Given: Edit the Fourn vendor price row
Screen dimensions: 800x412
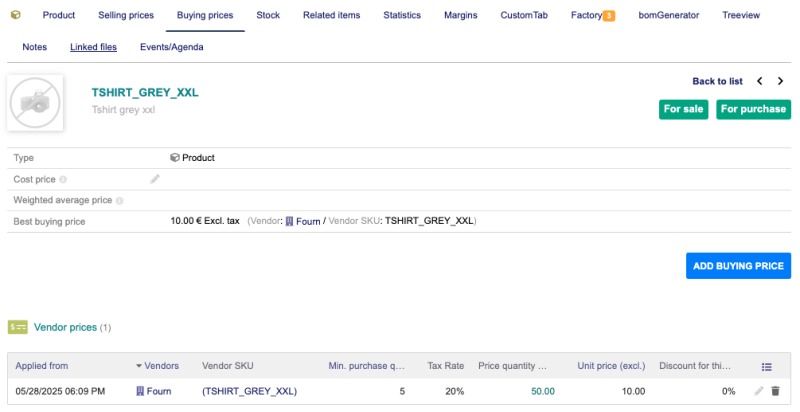Looking at the screenshot, I should [759, 391].
